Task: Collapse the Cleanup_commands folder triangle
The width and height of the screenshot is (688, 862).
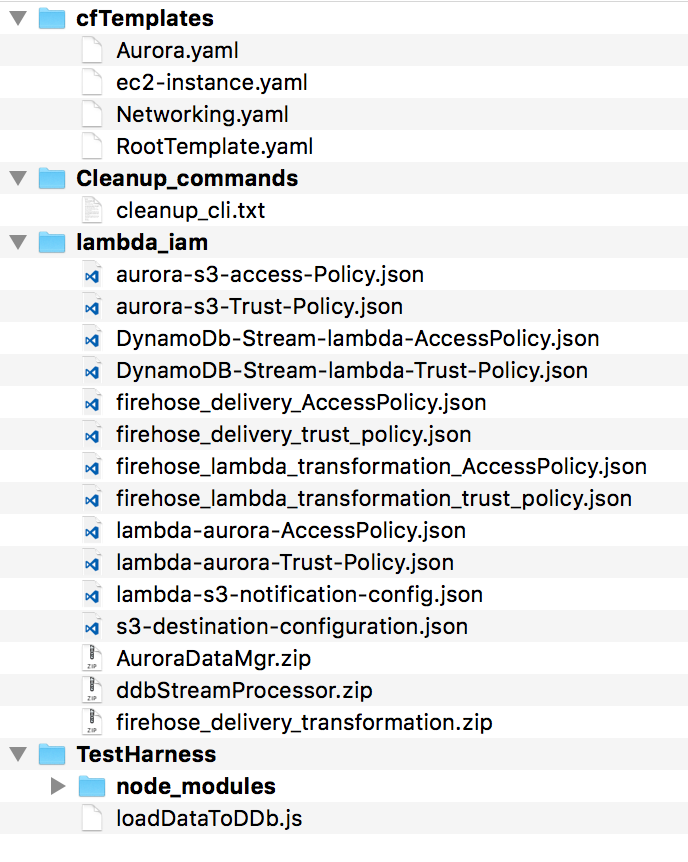Action: click(18, 178)
